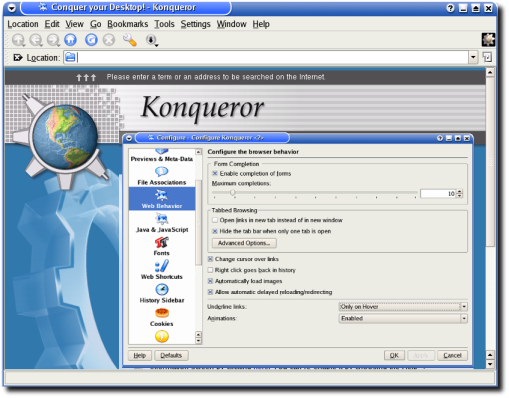Image resolution: width=509 pixels, height=398 pixels.
Task: Open Konqueror window menu button in titlebar
Action: (x=12, y=8)
